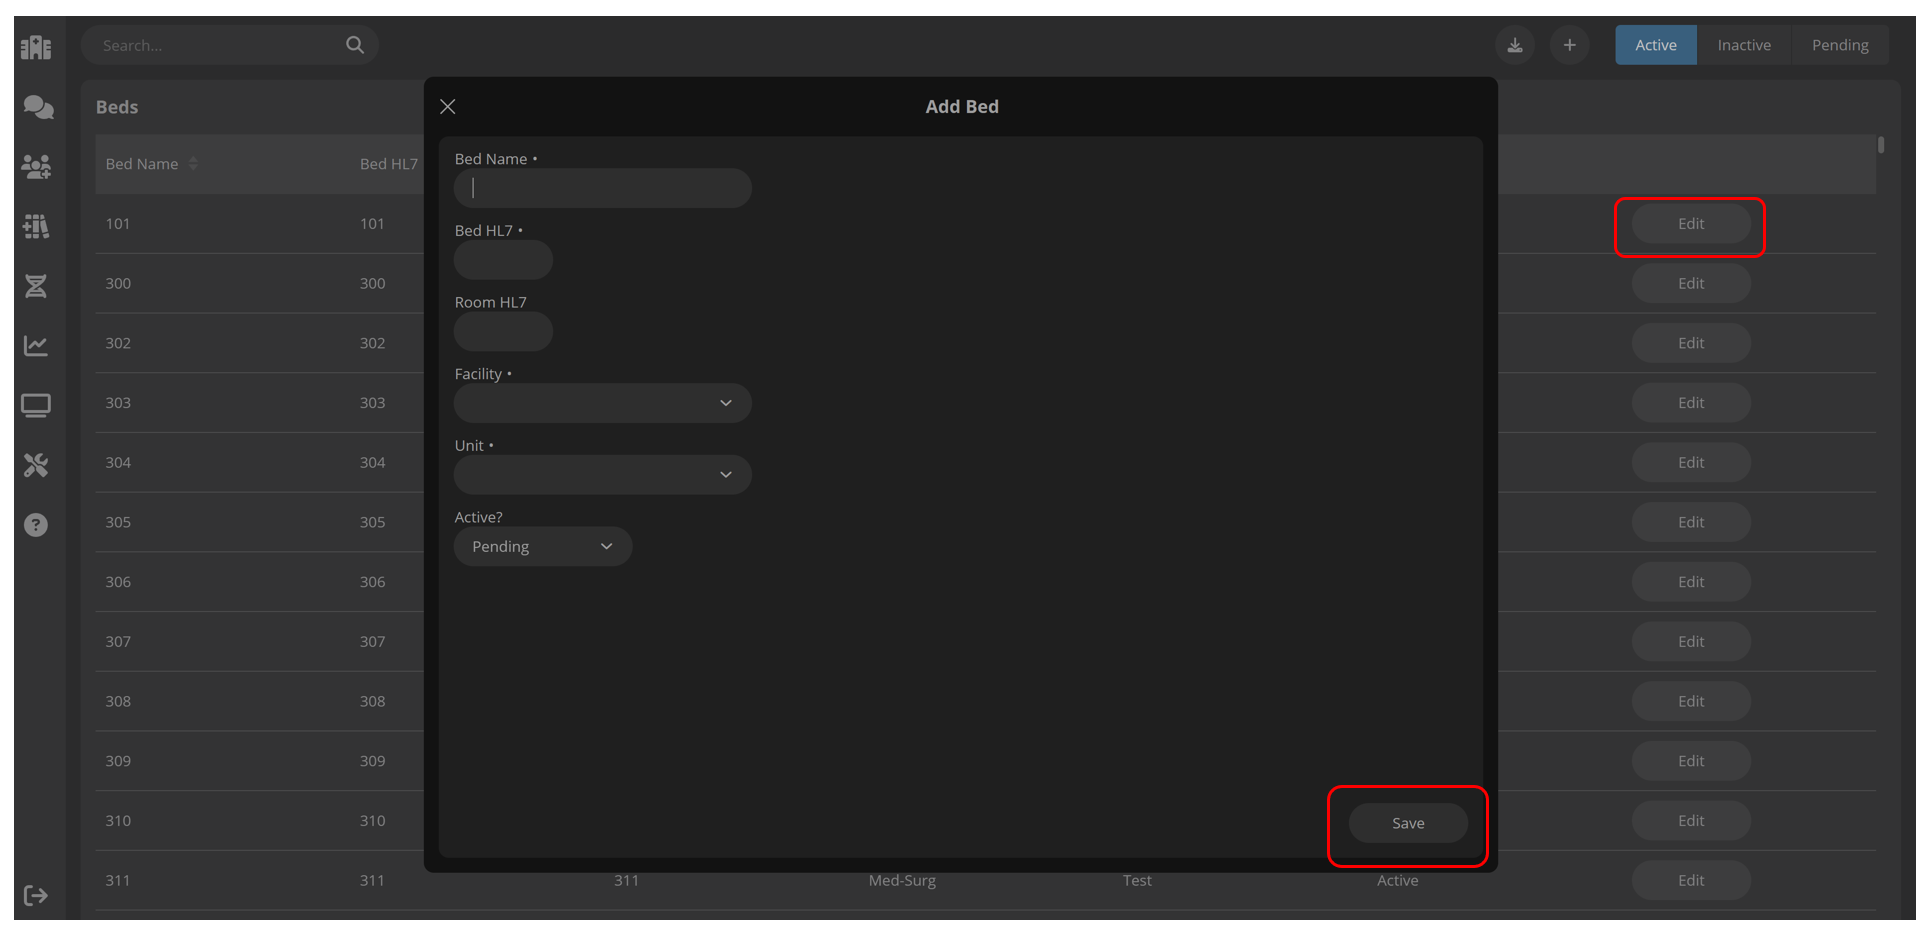Edit bed 300

click(1691, 284)
